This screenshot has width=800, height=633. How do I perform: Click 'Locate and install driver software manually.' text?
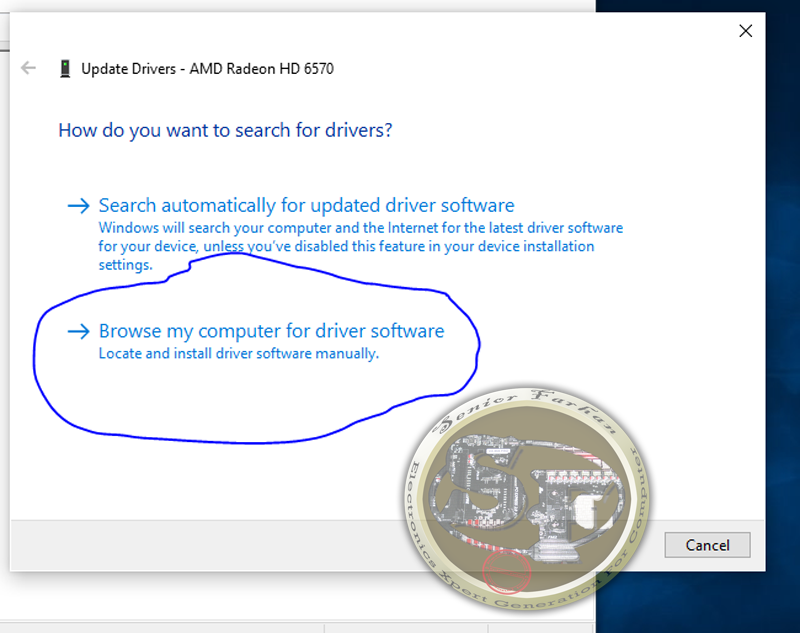(x=239, y=353)
